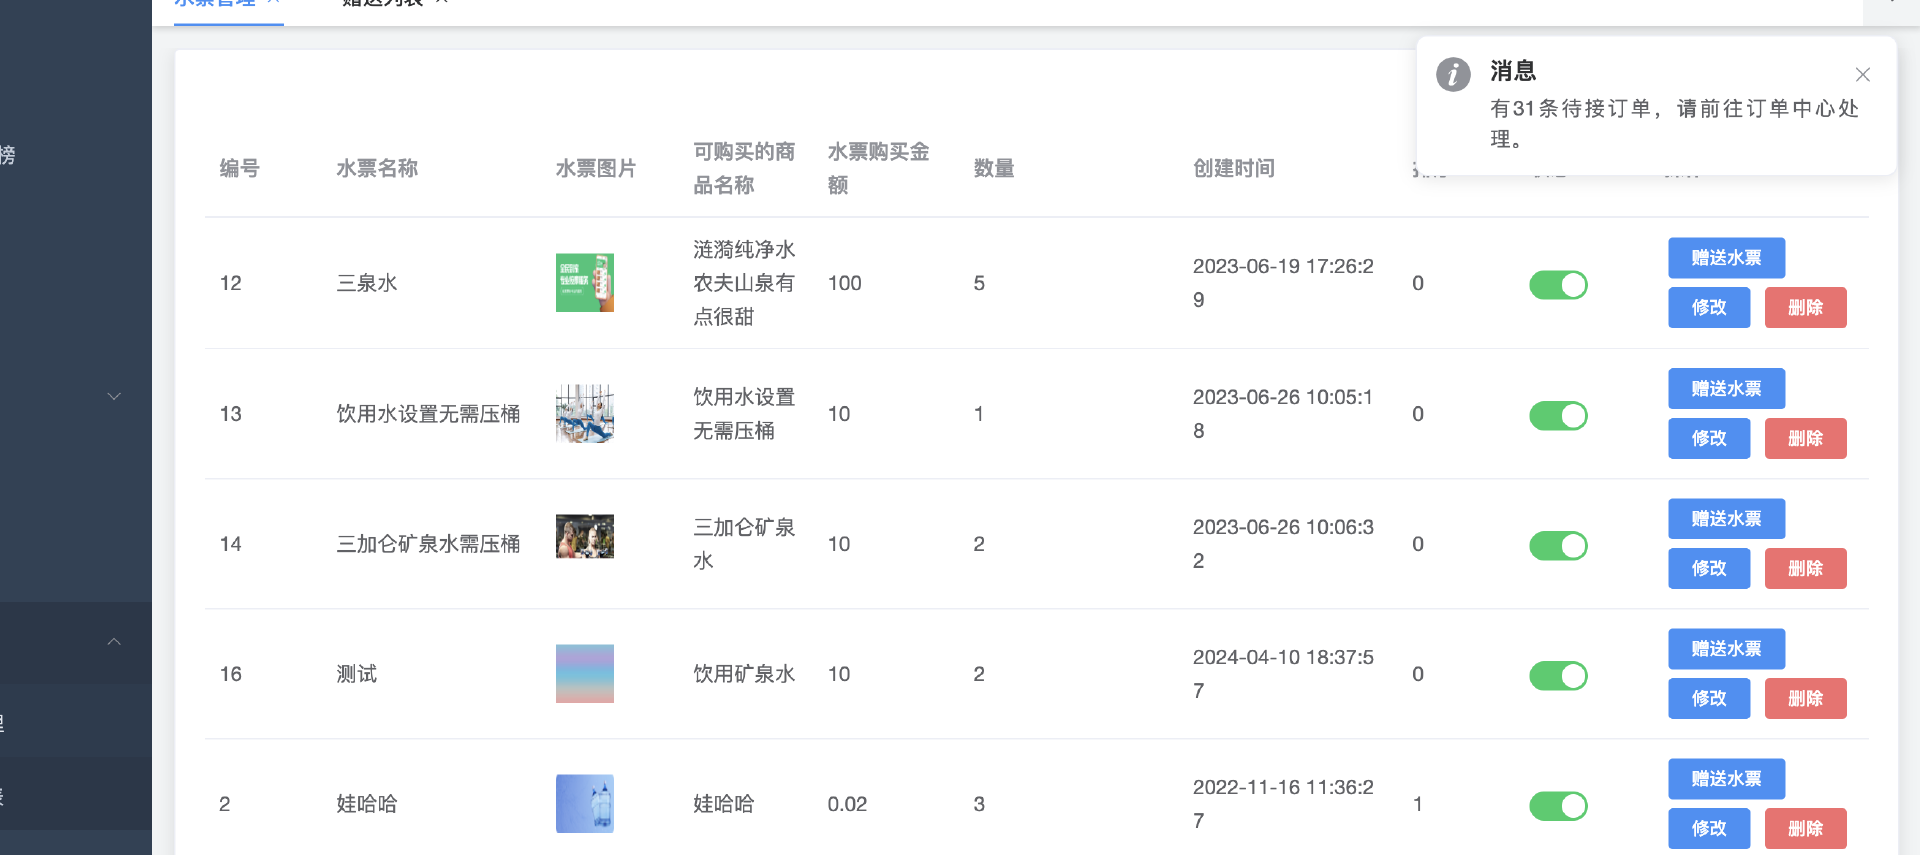Click the info icon in the 消息 notification
This screenshot has height=855, width=1920.
point(1453,74)
